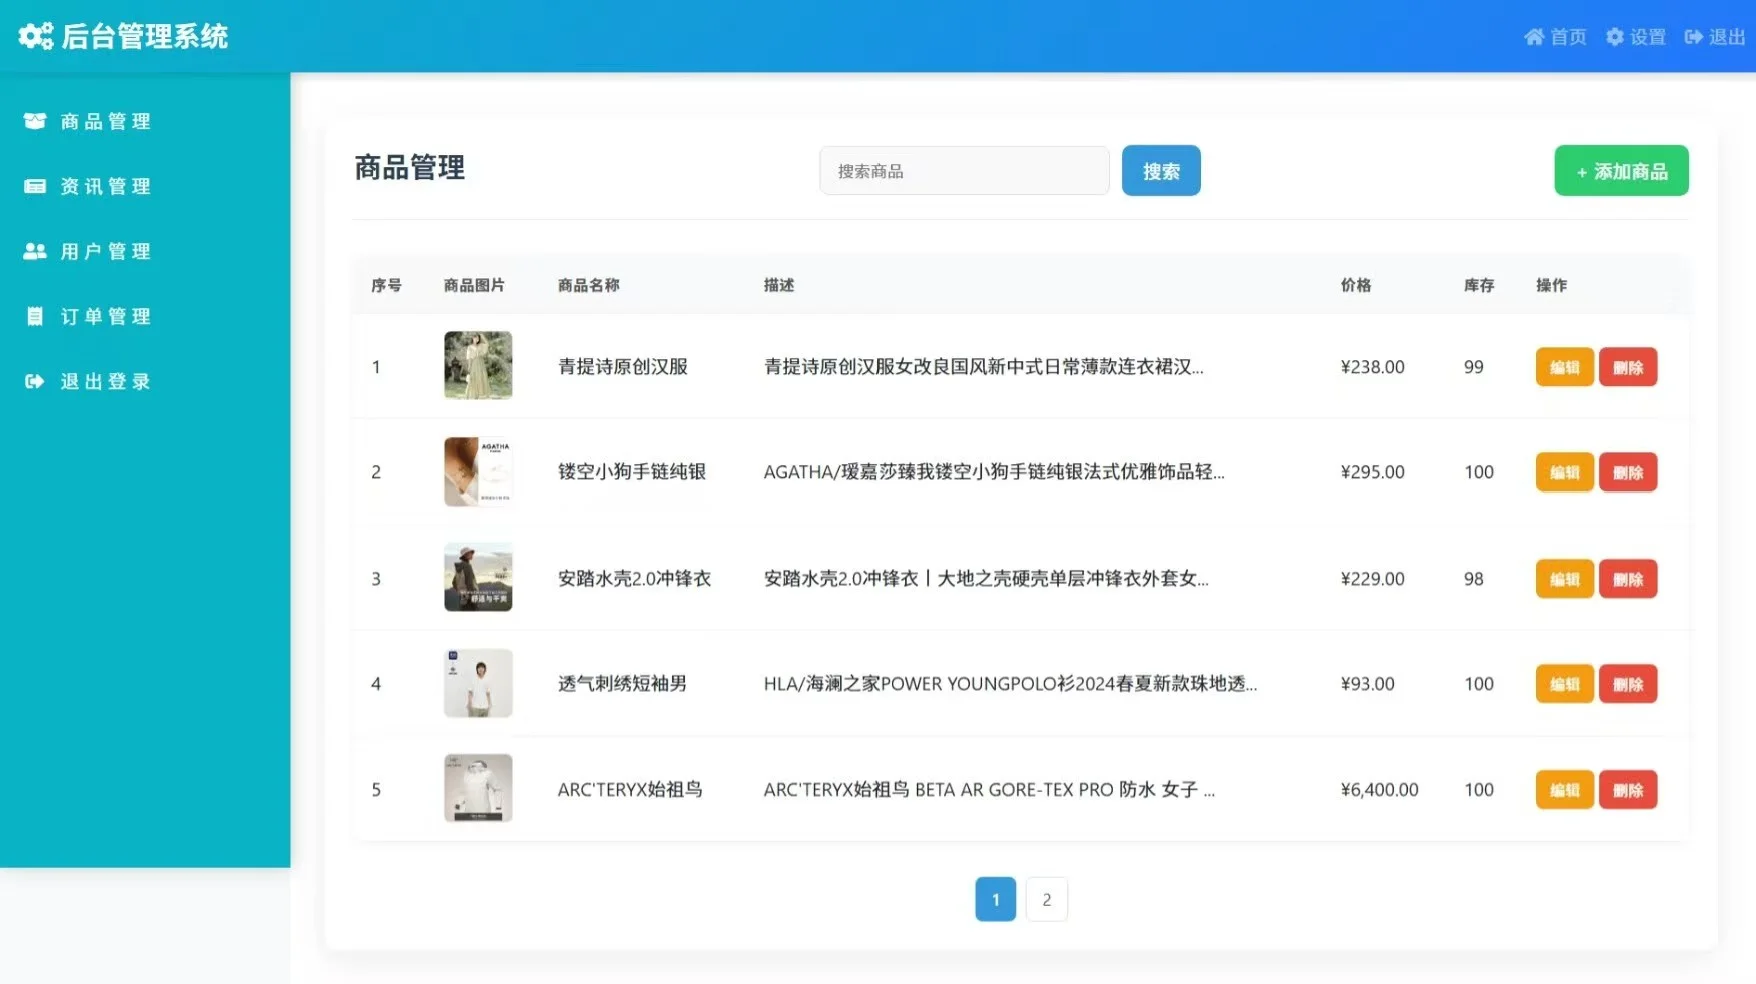Click the 退出登录 logout icon in sidebar

(34, 381)
